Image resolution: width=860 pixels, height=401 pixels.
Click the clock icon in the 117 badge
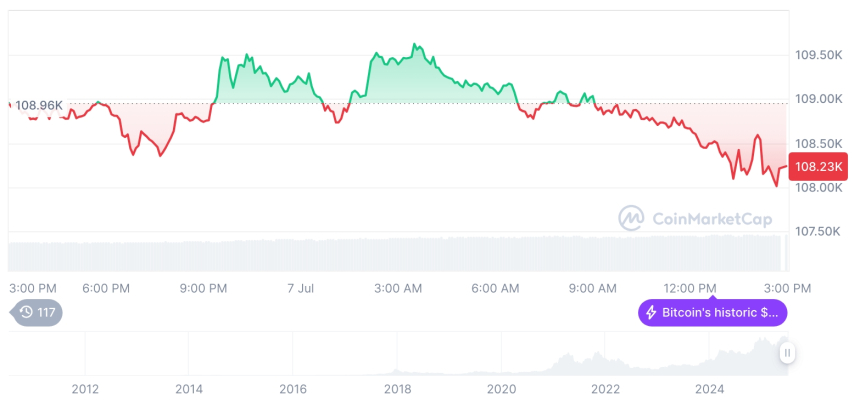(x=26, y=313)
